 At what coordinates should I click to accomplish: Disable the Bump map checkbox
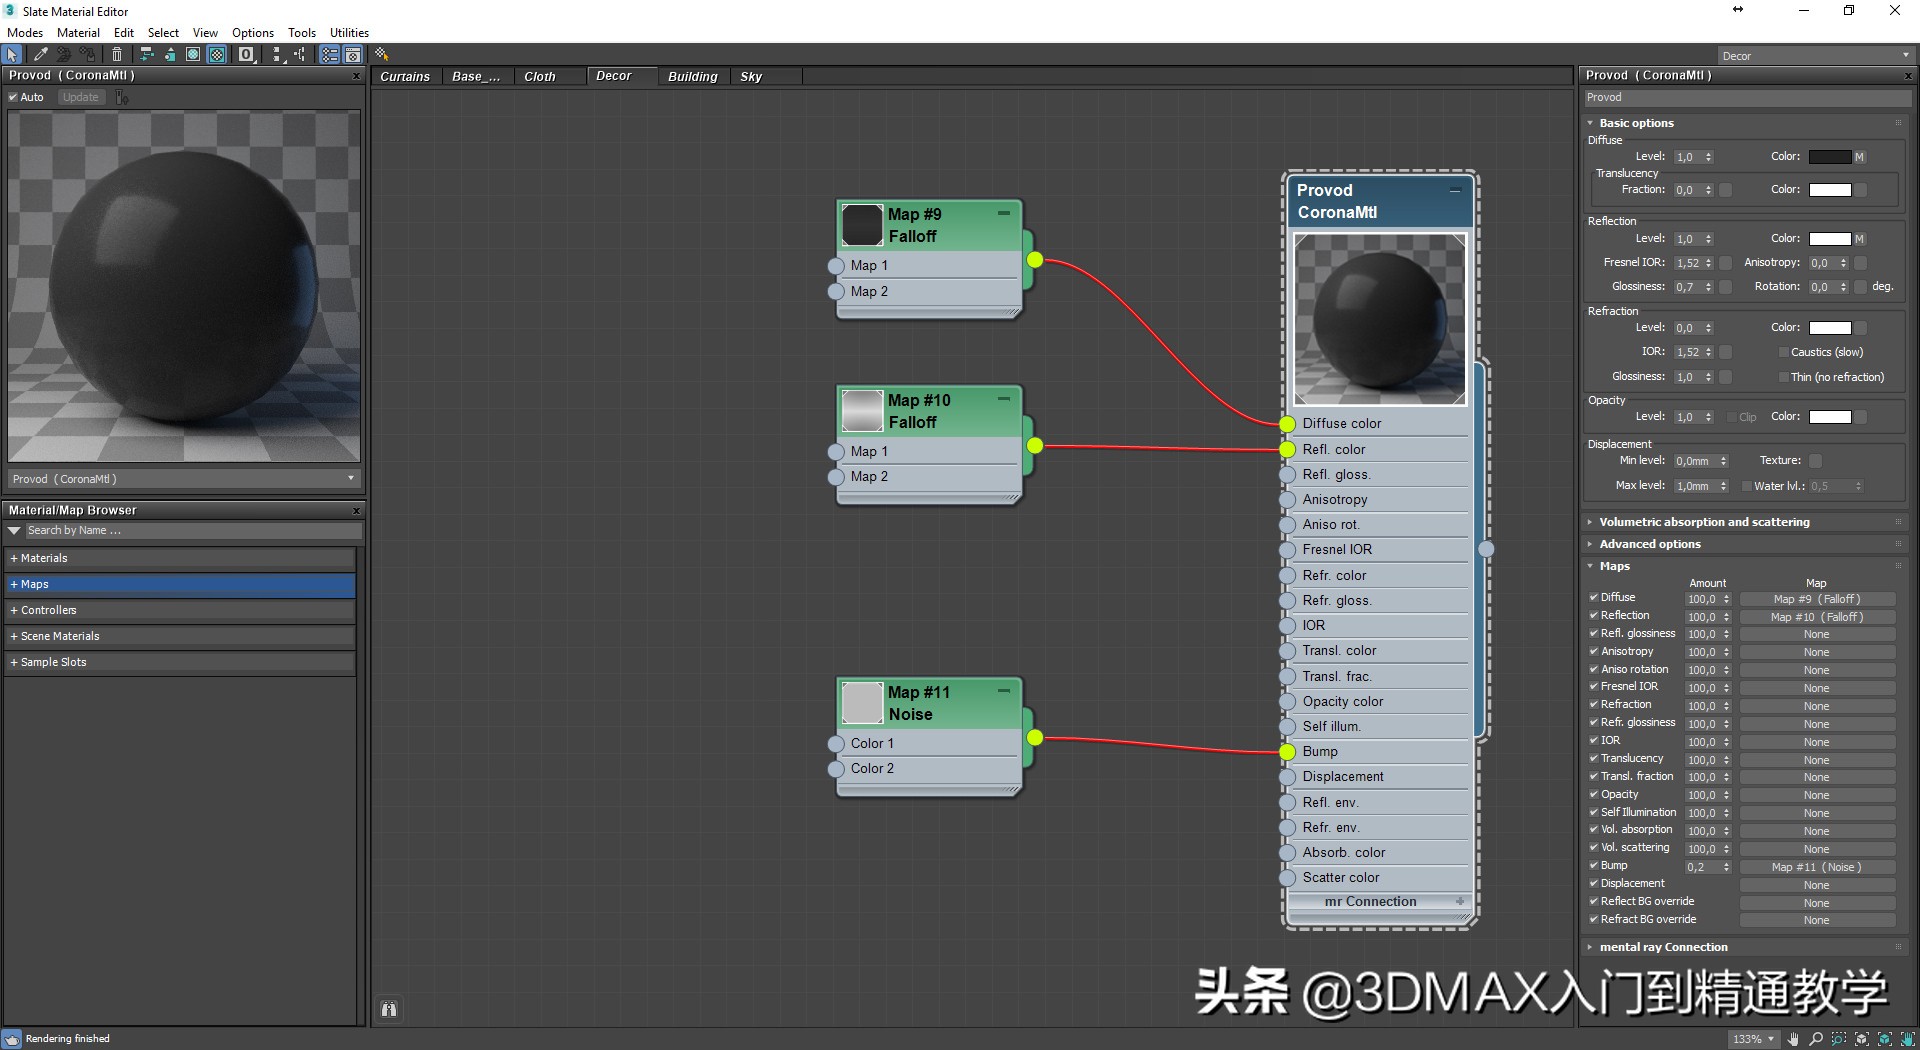click(1593, 865)
